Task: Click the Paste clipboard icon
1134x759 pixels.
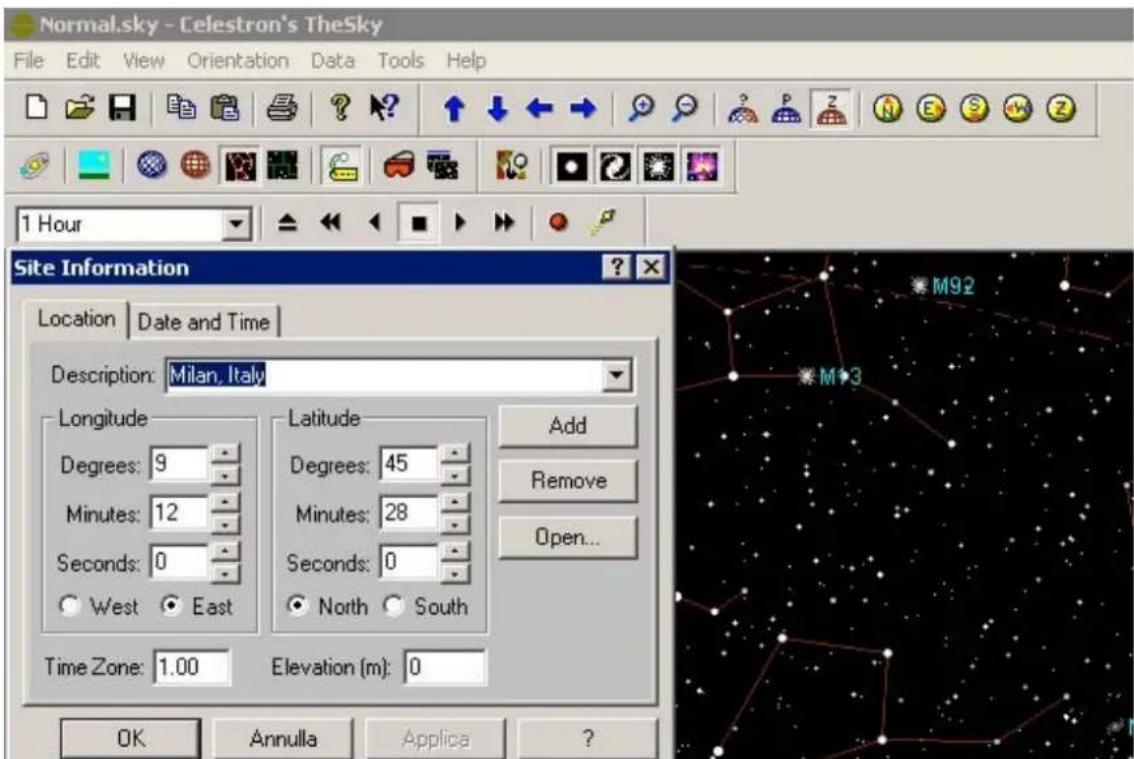Action: [225, 108]
